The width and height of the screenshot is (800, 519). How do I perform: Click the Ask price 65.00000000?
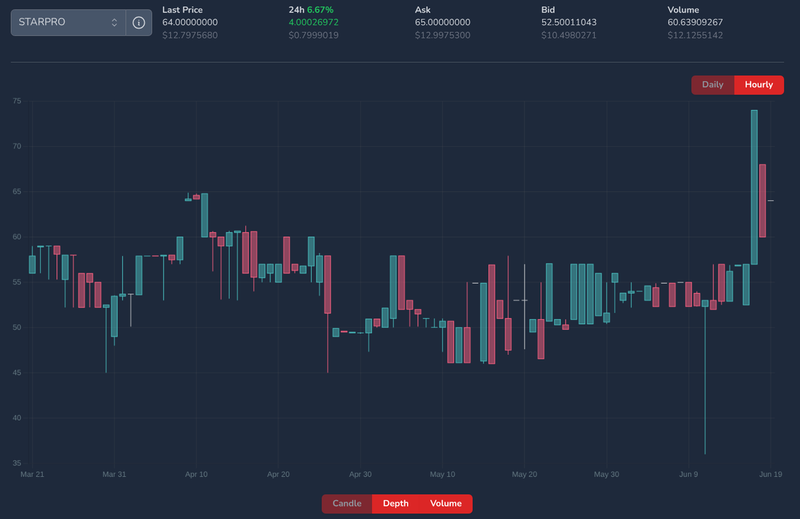point(442,22)
